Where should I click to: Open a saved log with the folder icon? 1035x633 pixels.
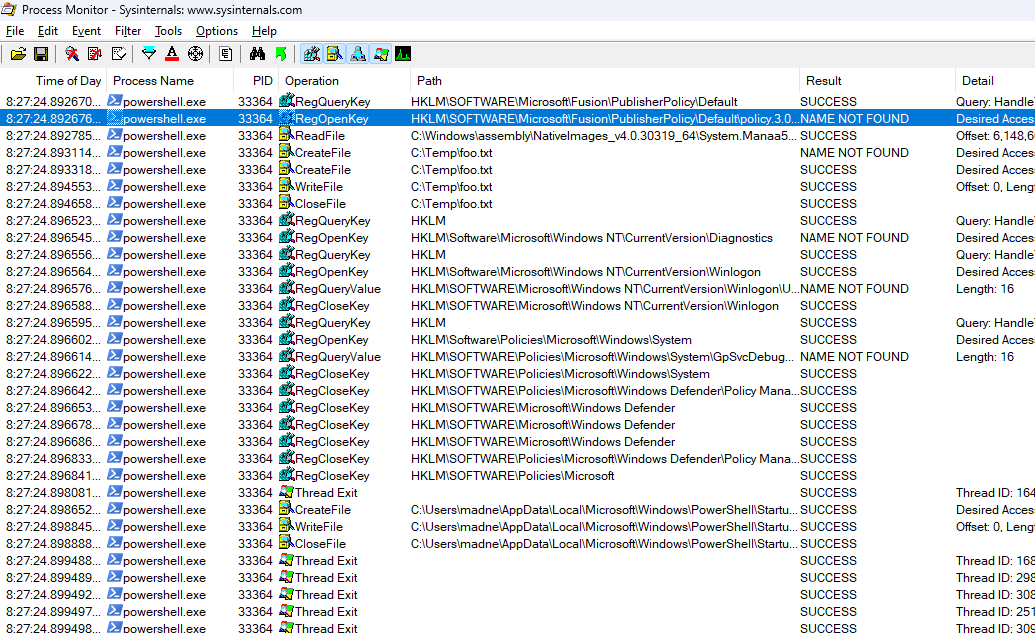pyautogui.click(x=18, y=54)
